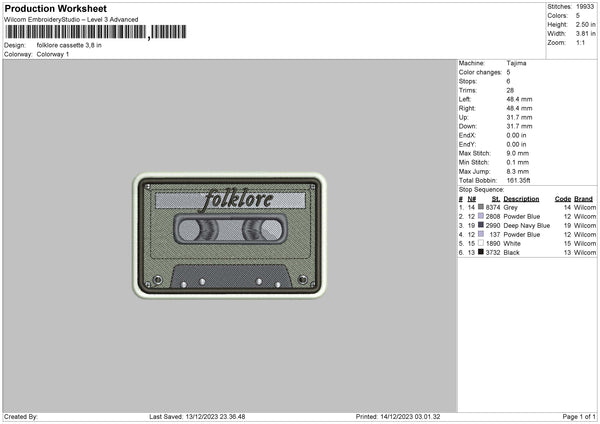Click the Max Jump 8.3 mm value
Image resolution: width=600 pixels, height=424 pixels.
point(518,172)
